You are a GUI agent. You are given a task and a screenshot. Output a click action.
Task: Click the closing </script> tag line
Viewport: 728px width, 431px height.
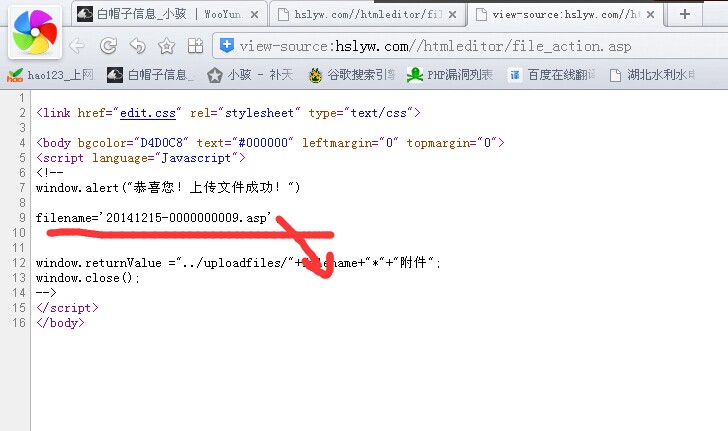pyautogui.click(x=67, y=308)
